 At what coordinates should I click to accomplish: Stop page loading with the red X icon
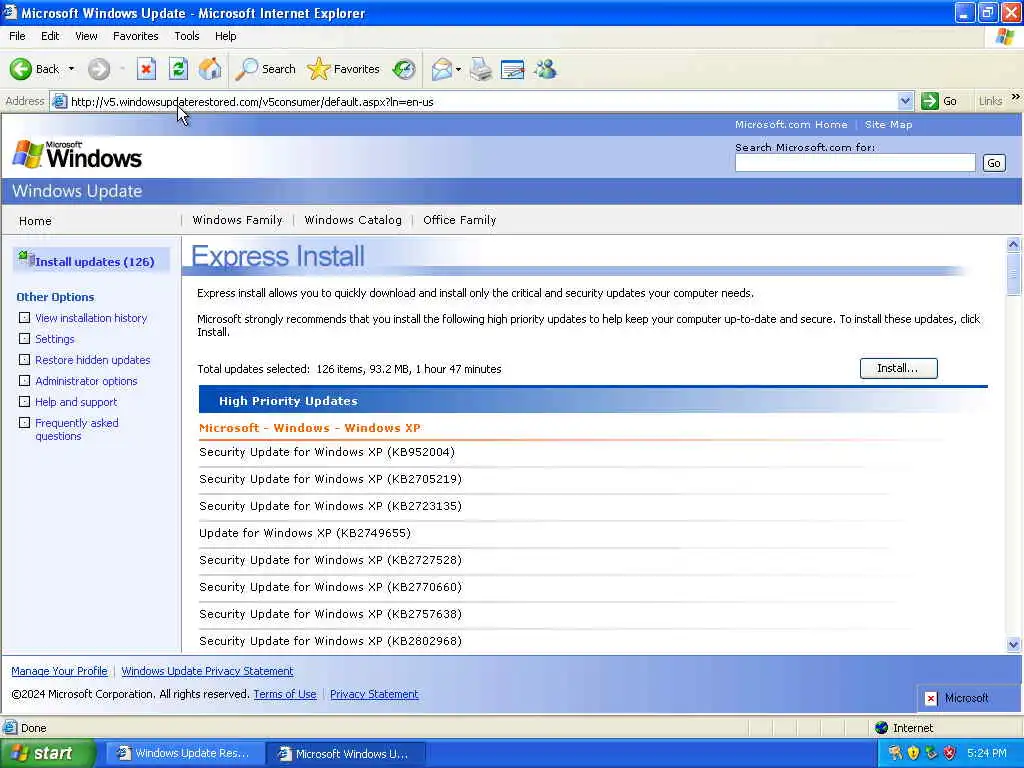tap(146, 69)
